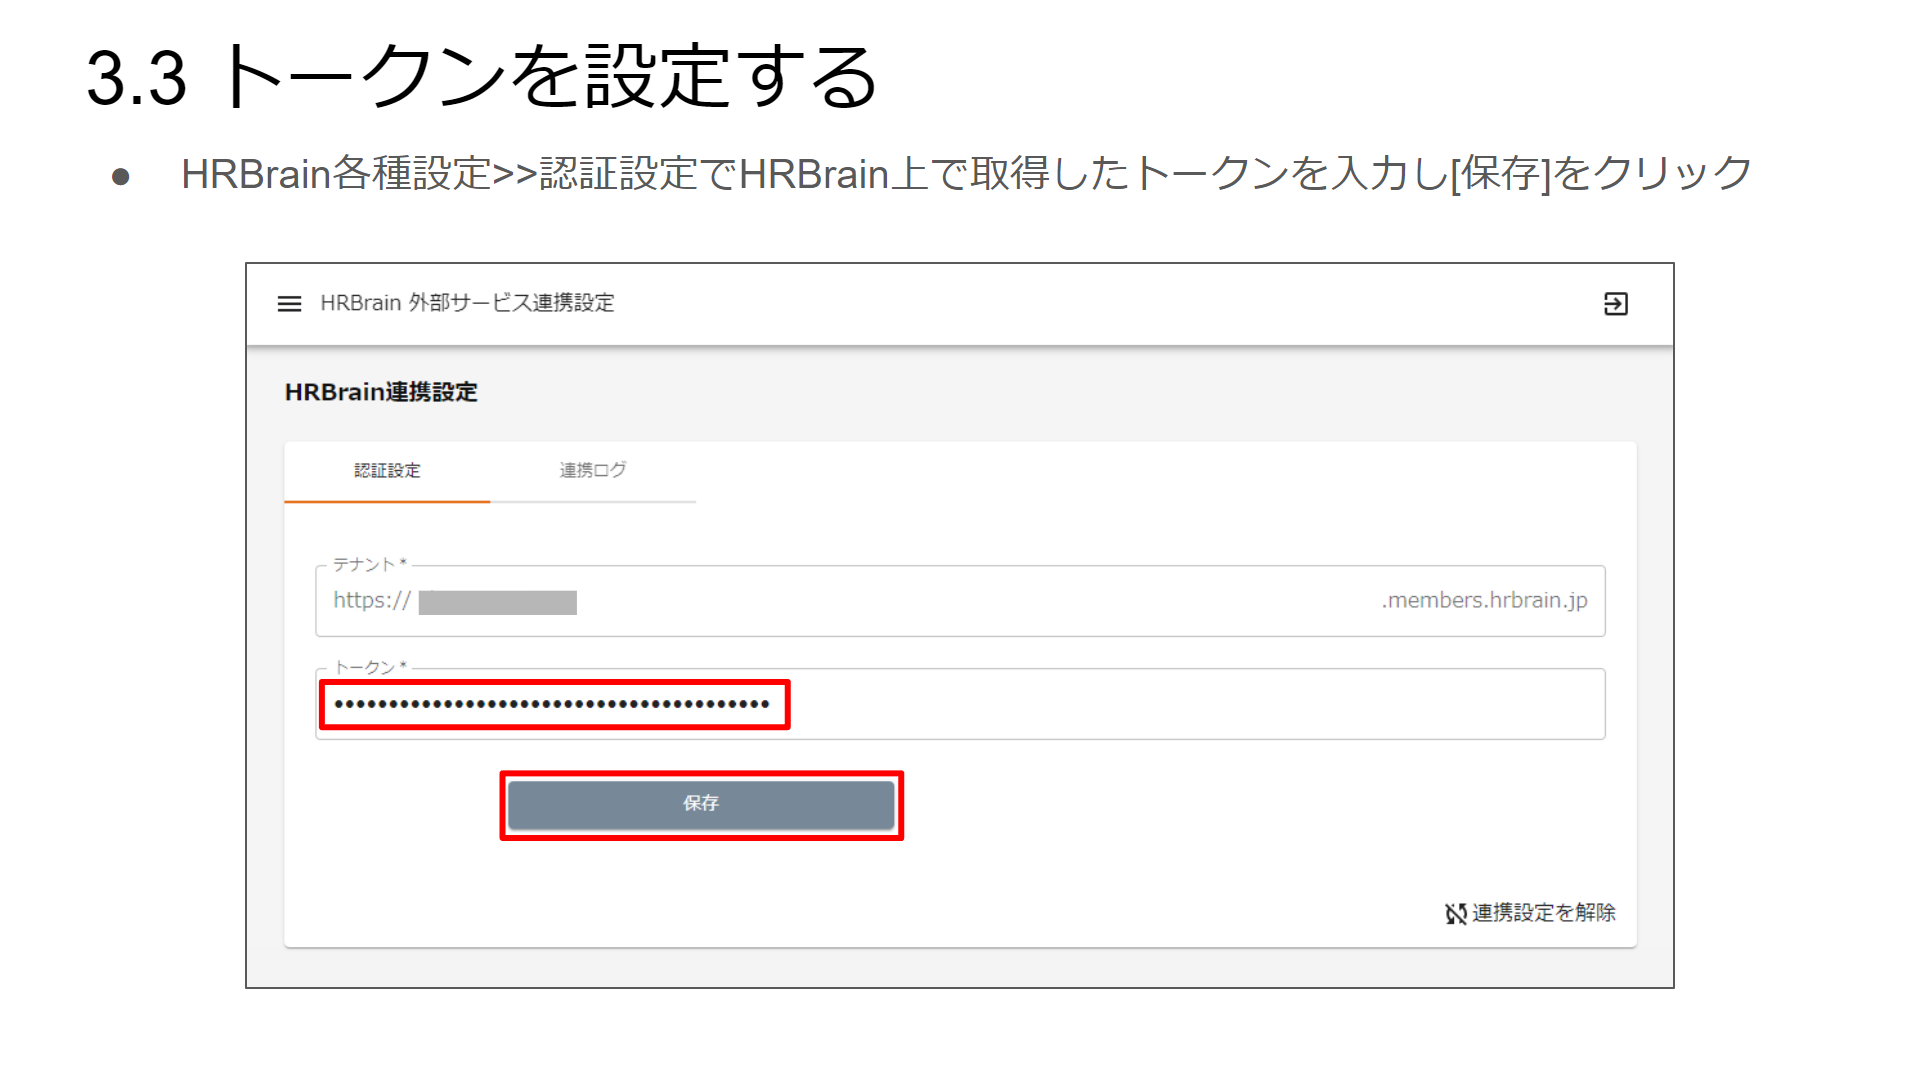Switch to the 連携ログ tab

coord(593,471)
